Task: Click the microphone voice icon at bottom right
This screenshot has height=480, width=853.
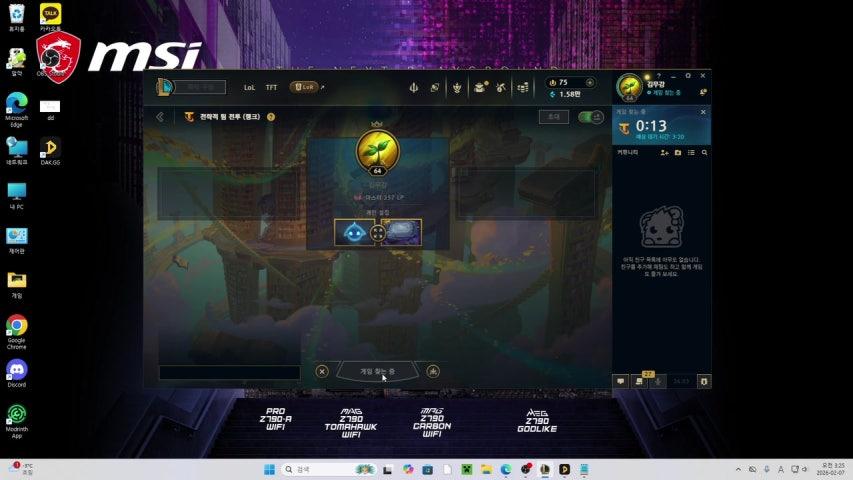Action: (658, 381)
